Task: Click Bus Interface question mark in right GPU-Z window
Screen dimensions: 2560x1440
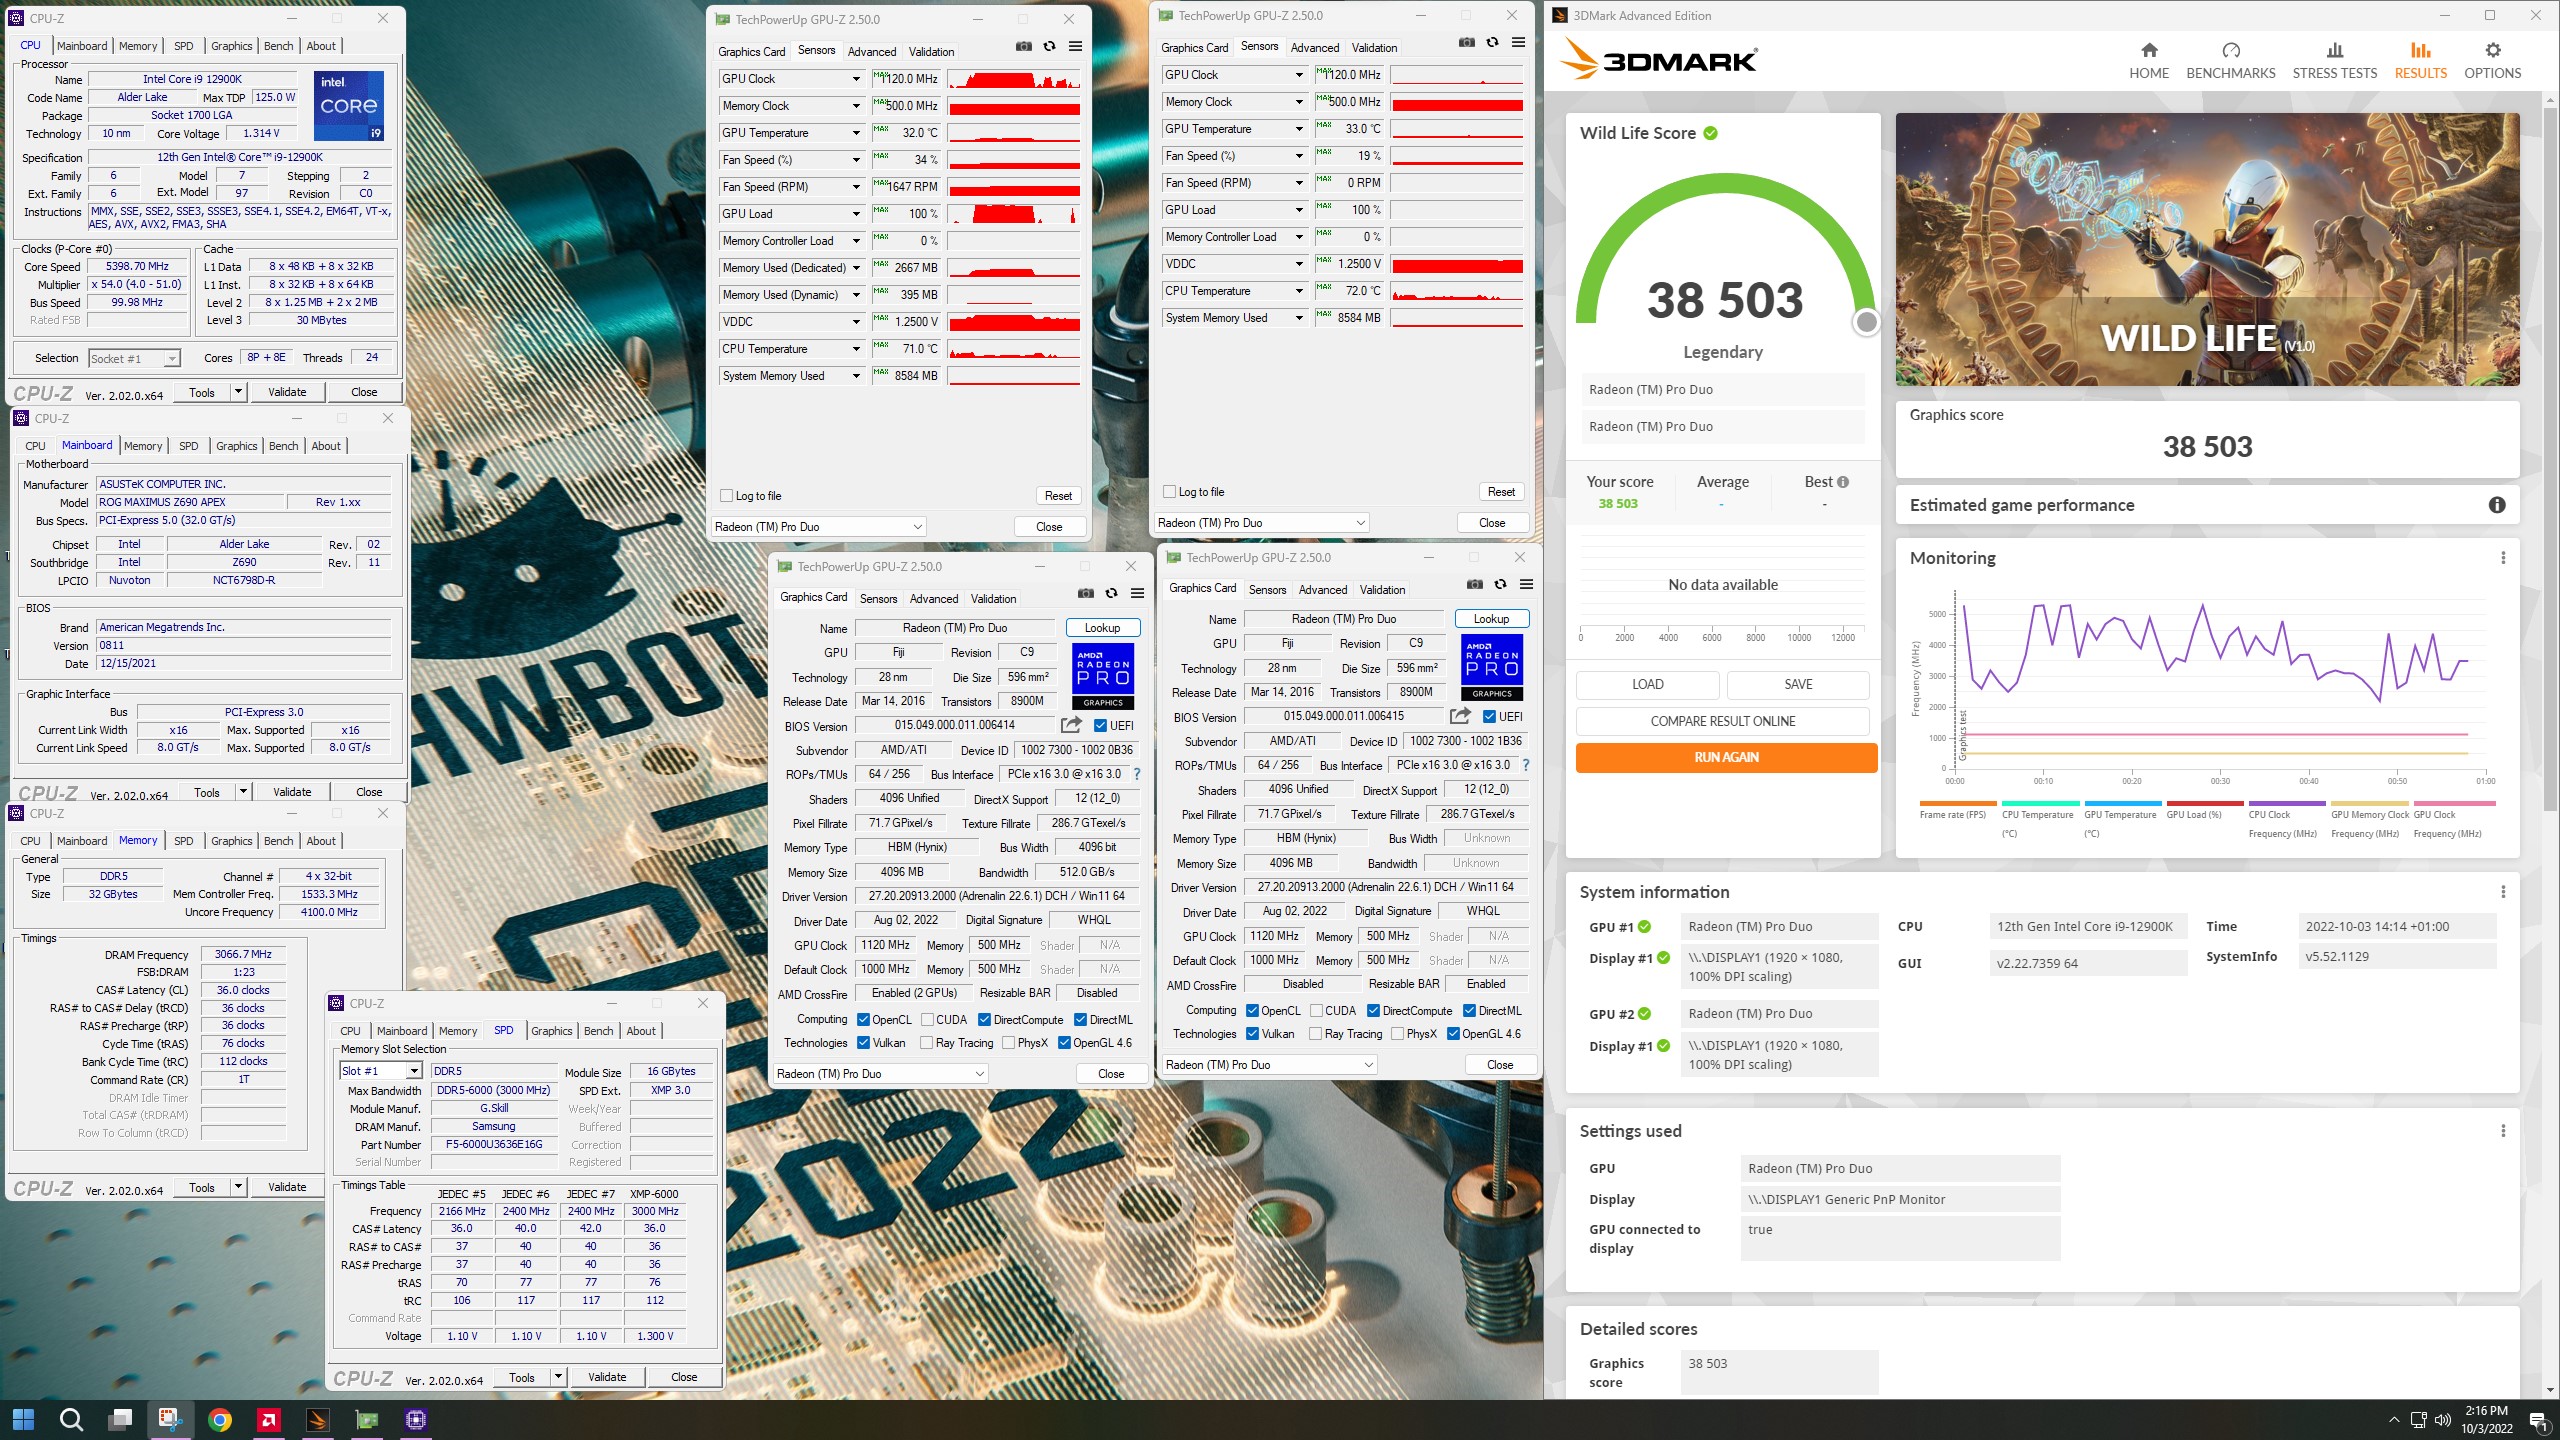Action: pos(1525,765)
